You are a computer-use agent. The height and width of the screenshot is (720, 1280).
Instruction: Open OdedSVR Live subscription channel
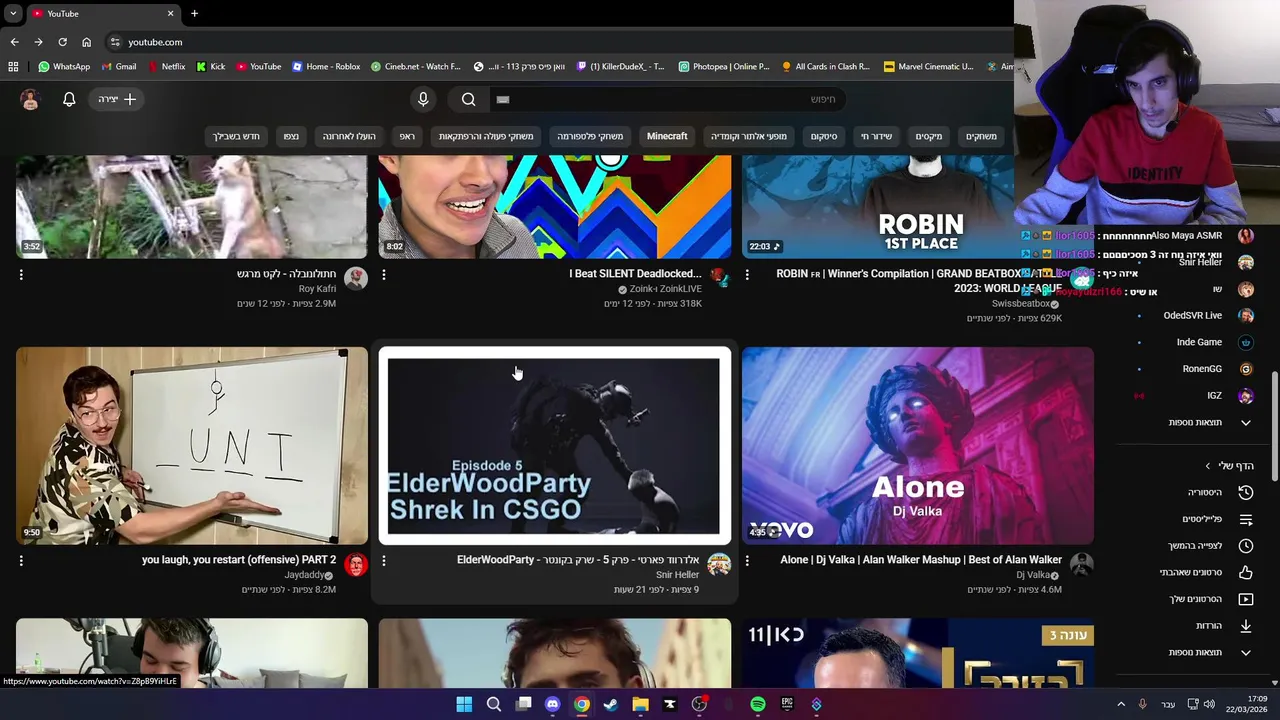point(1192,315)
